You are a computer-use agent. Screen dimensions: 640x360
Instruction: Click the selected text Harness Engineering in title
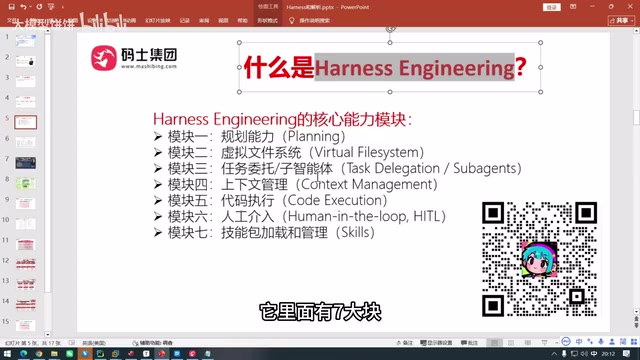click(x=414, y=67)
